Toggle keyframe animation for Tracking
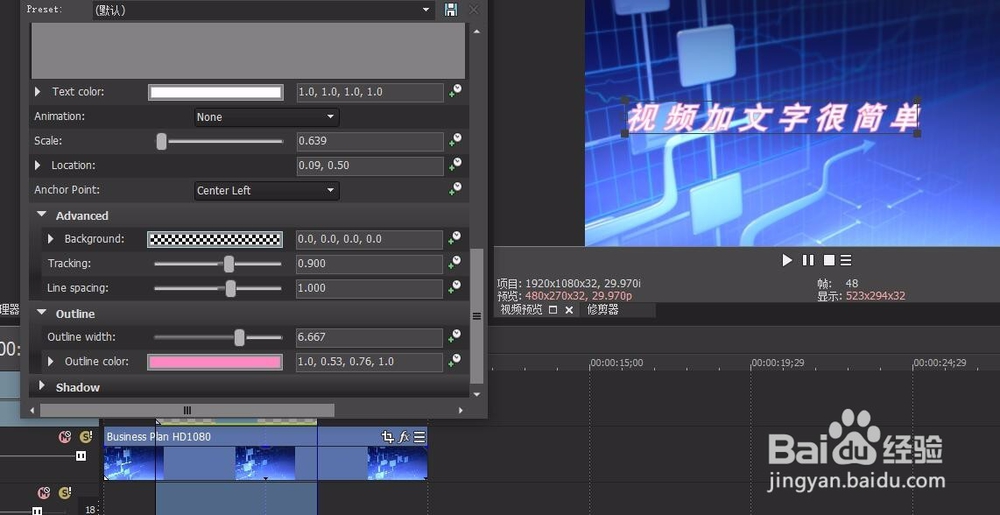The height and width of the screenshot is (515, 1000). point(455,263)
